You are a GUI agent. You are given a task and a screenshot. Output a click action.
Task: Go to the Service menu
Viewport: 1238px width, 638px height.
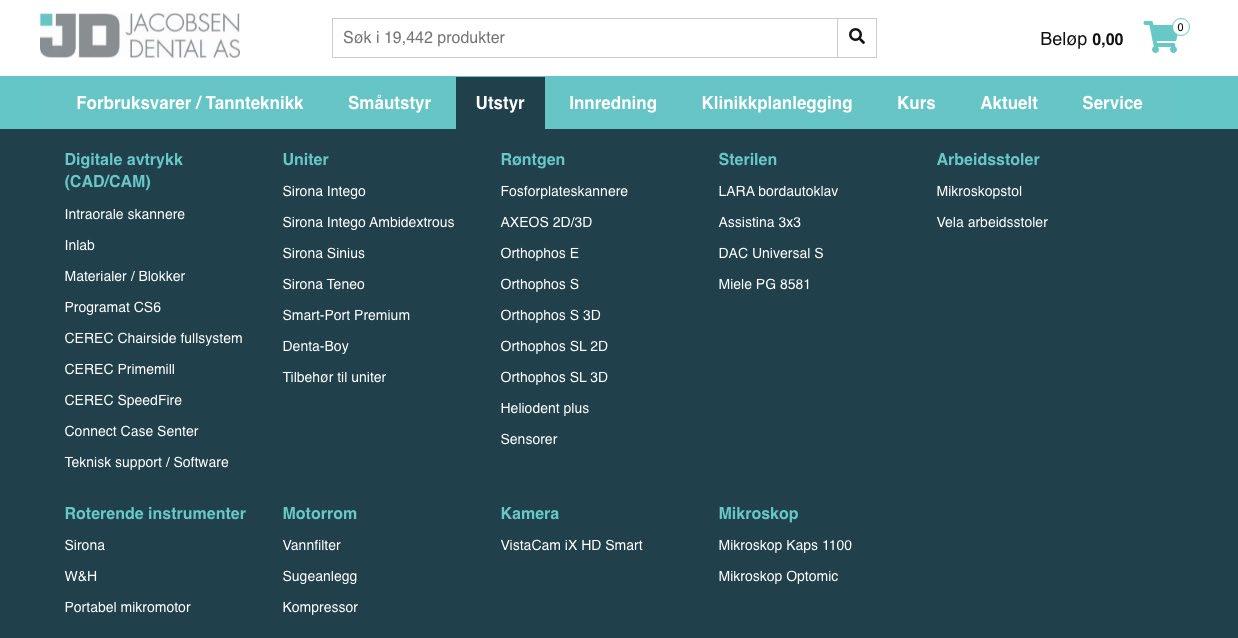point(1112,103)
